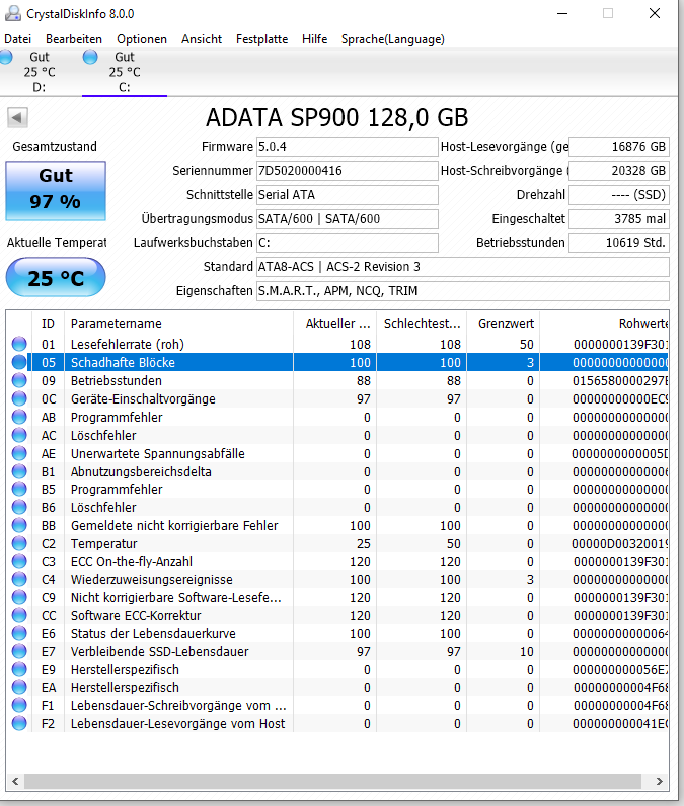
Task: Click status orb of Unerwartete Spannungsabfälle row
Action: 19,453
